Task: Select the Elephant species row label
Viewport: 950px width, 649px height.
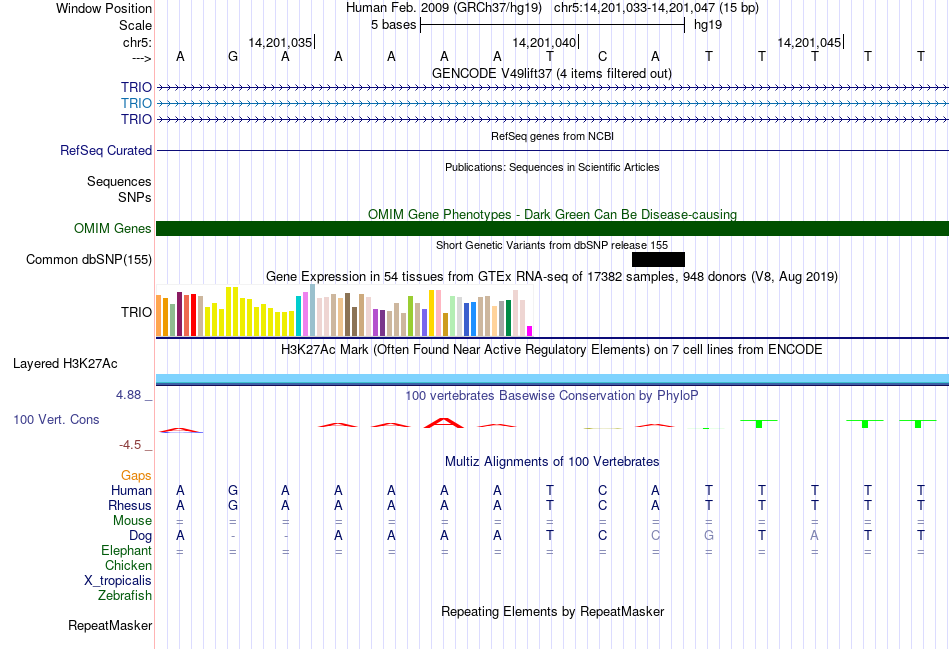Action: [x=127, y=550]
